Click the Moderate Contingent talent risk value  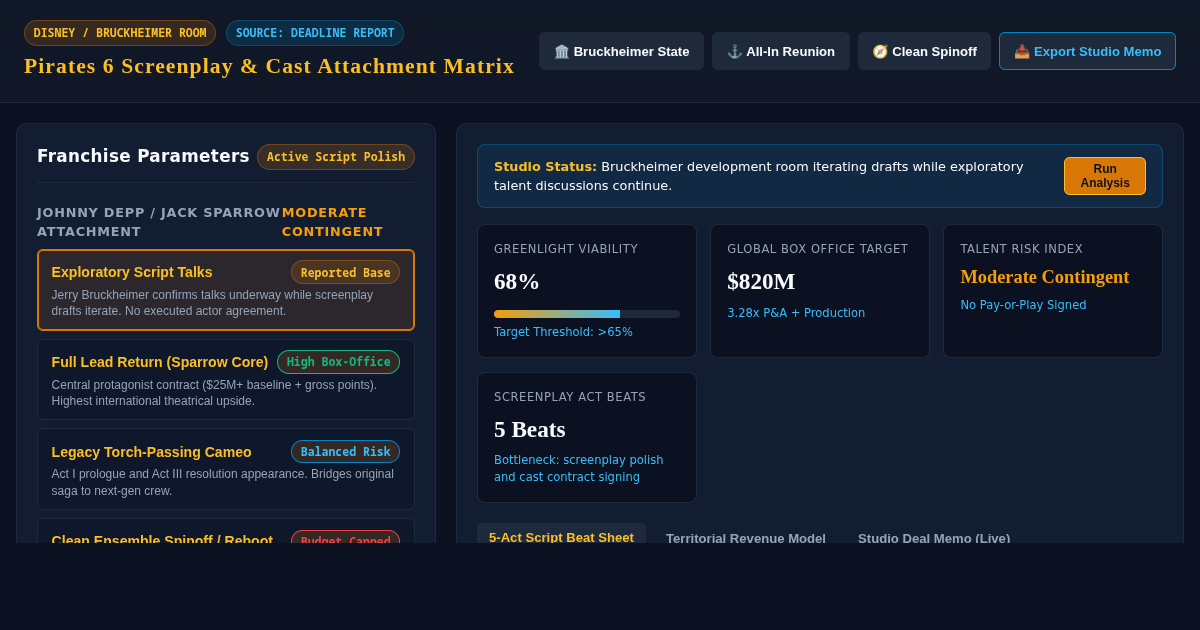tap(1045, 277)
